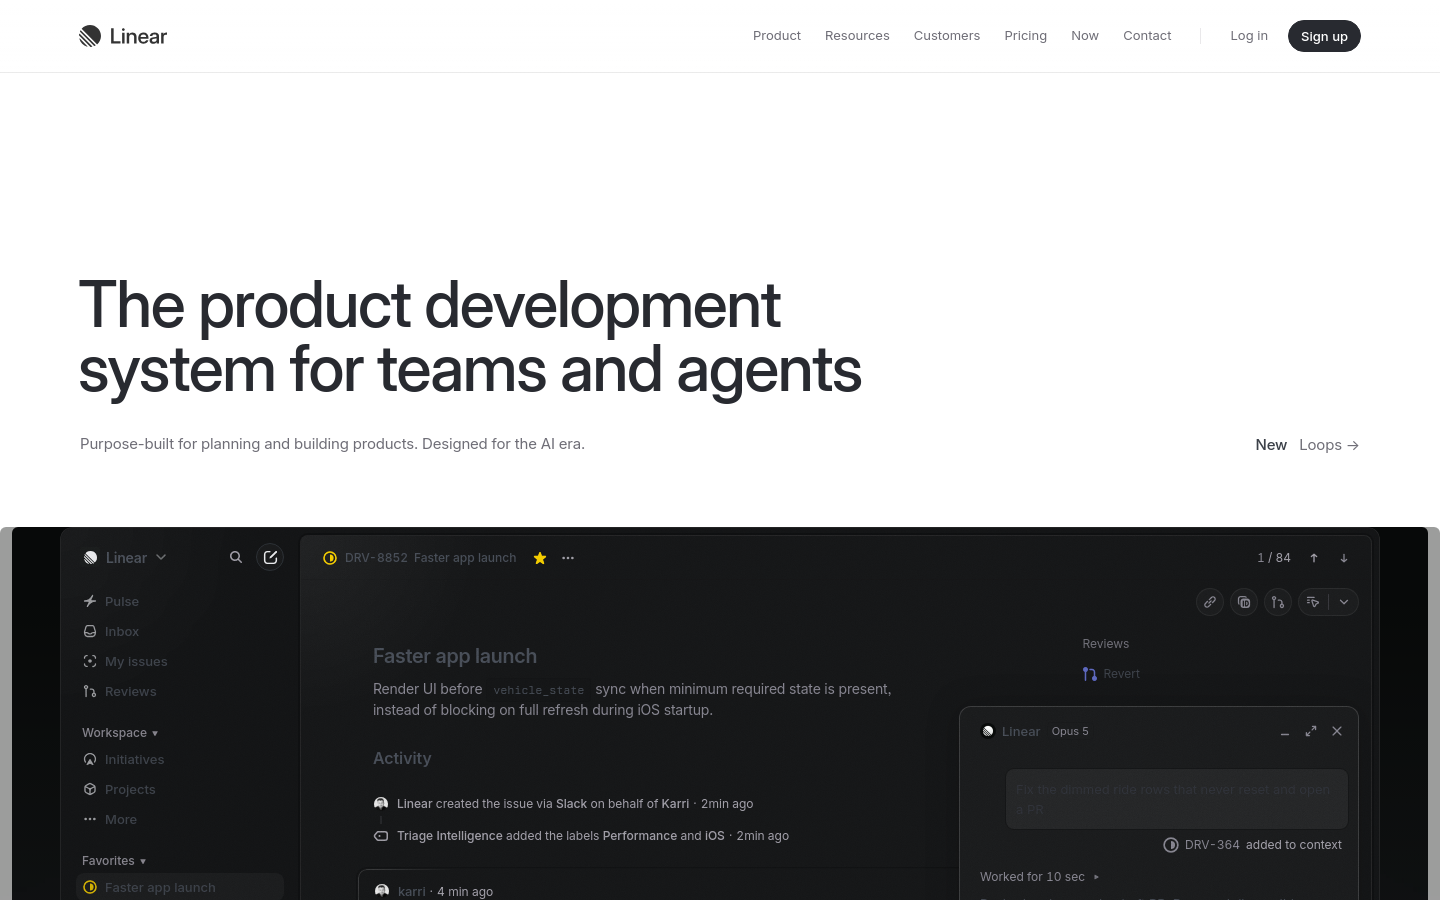Go to Customers in the top navigation
The width and height of the screenshot is (1440, 900).
coord(947,36)
